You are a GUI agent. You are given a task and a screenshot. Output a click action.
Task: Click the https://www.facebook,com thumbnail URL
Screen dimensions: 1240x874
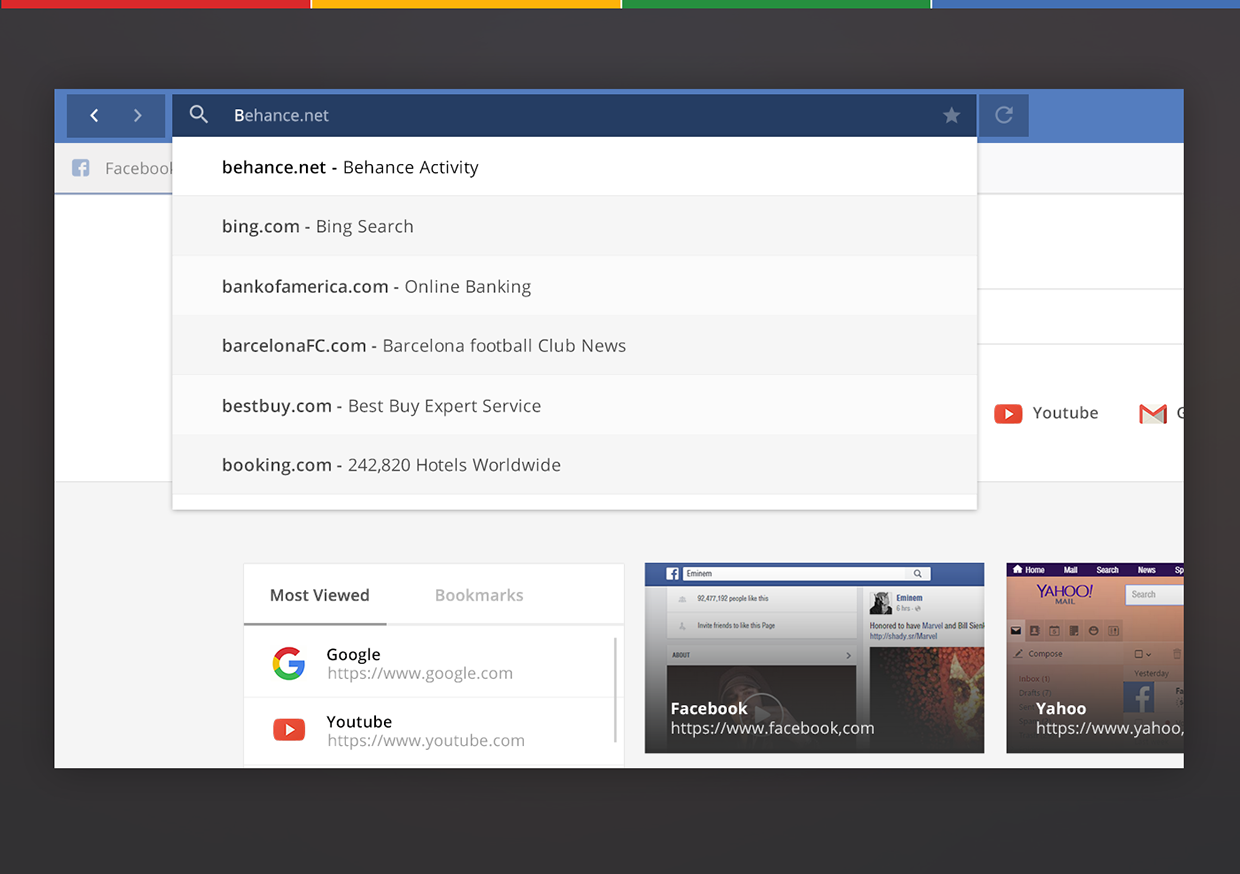coord(772,729)
